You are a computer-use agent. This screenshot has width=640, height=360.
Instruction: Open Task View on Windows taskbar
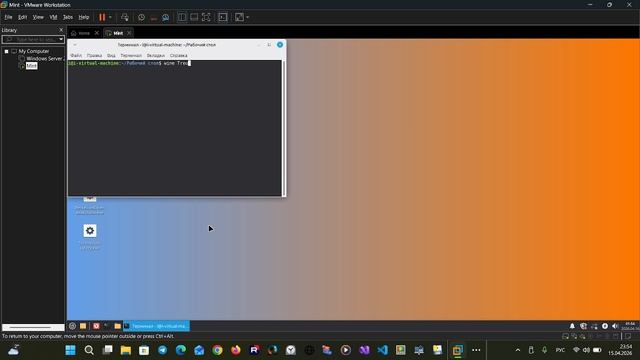tap(107, 350)
